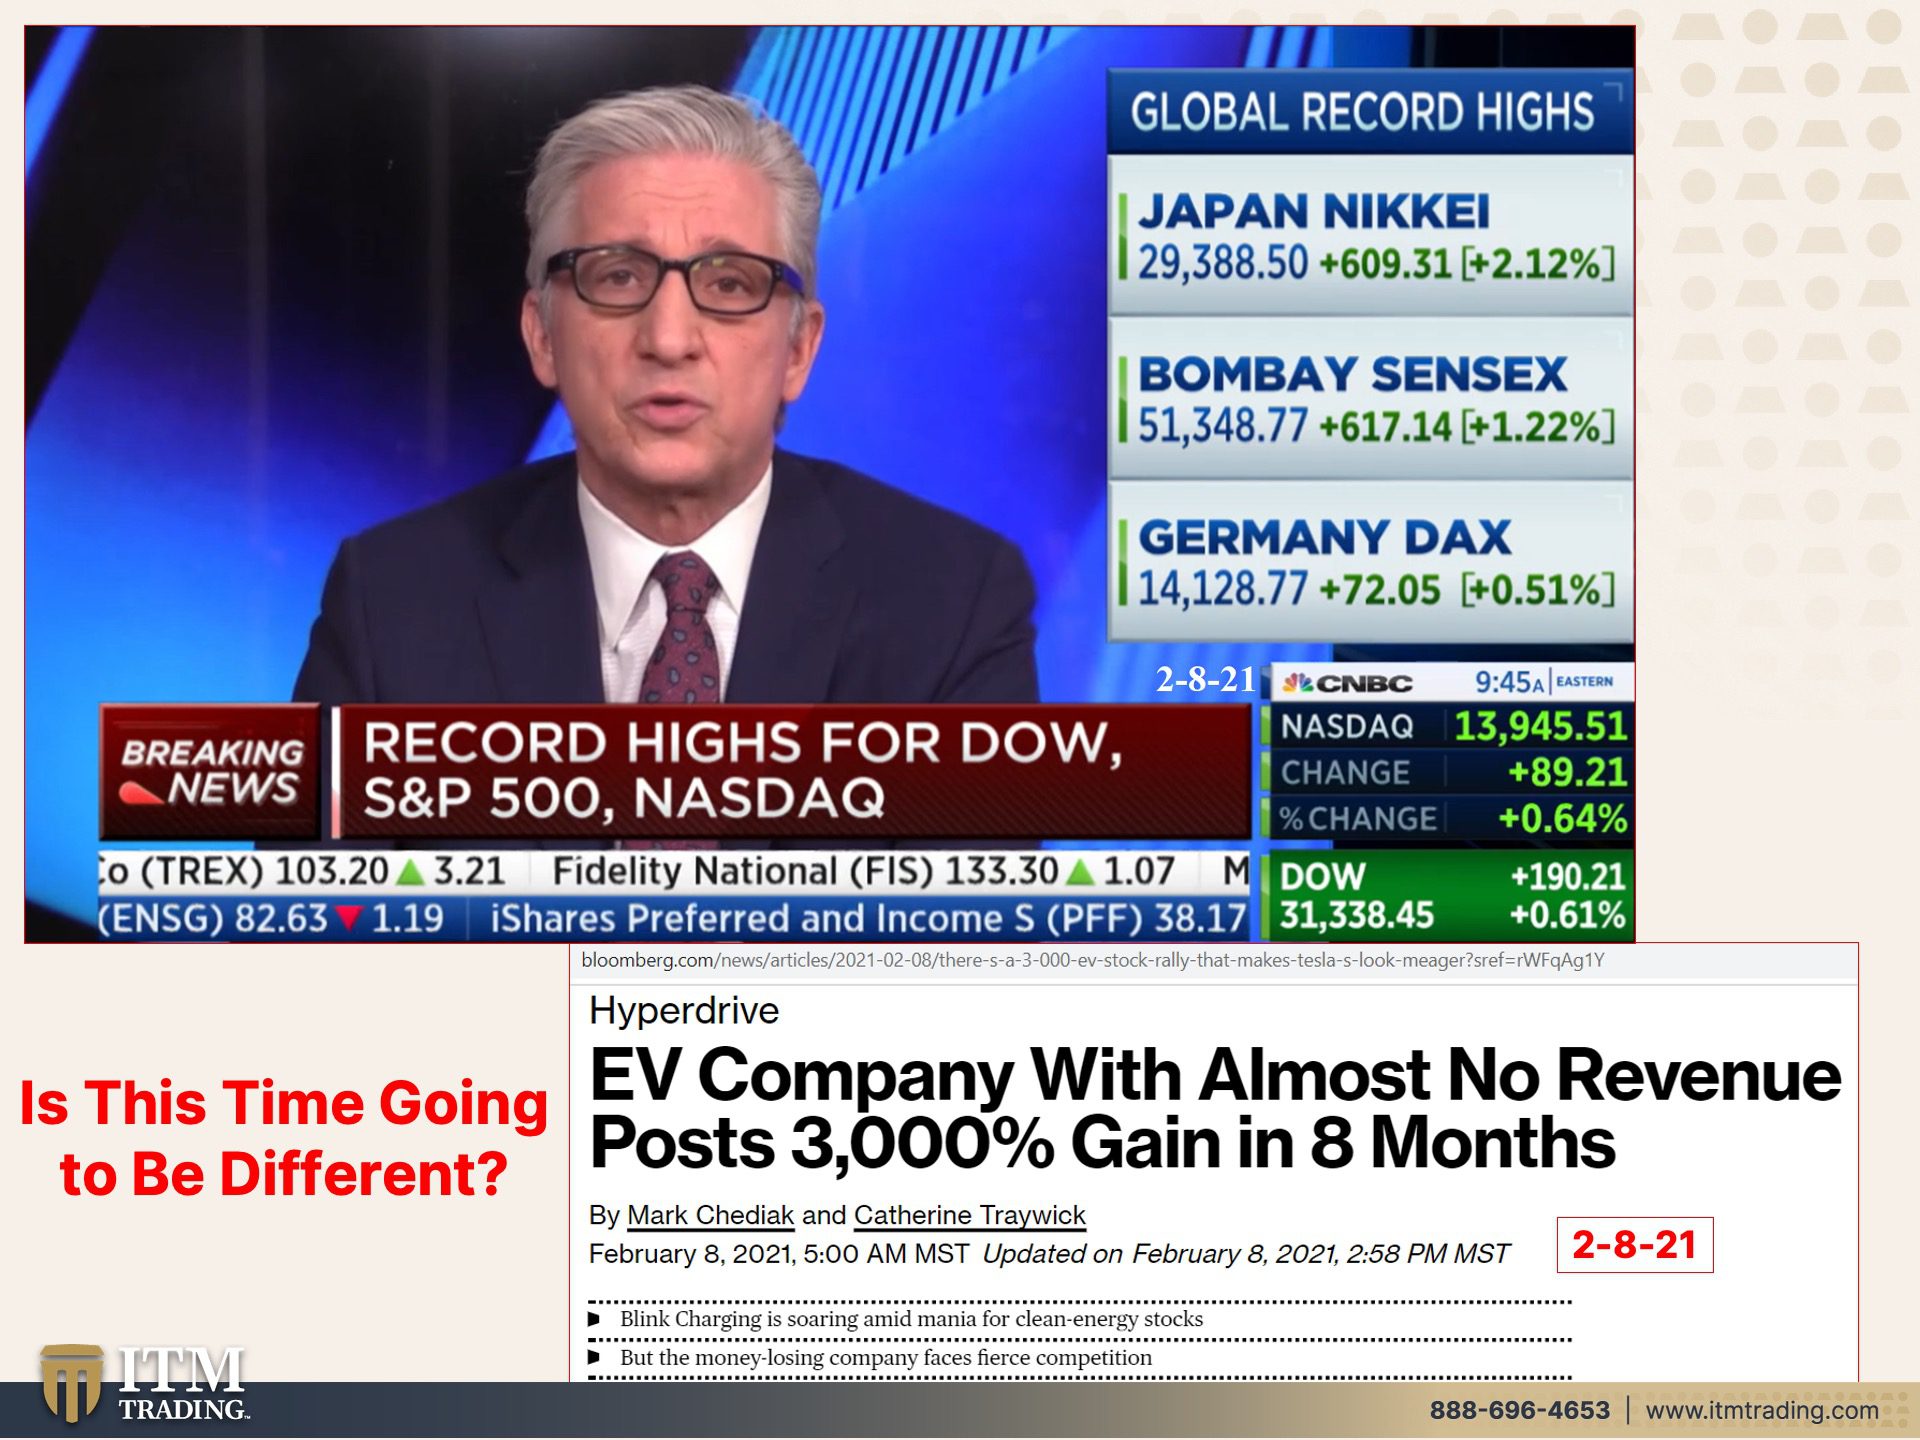Click the NASDAQ +0.64% percent change value
This screenshot has height=1440, width=1920.
(1562, 819)
